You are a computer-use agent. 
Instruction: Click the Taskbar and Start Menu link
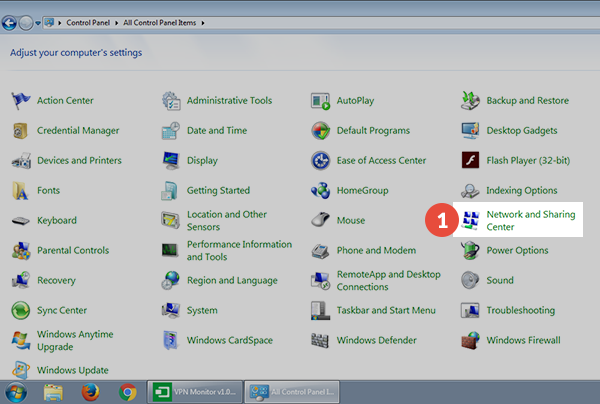click(x=386, y=310)
